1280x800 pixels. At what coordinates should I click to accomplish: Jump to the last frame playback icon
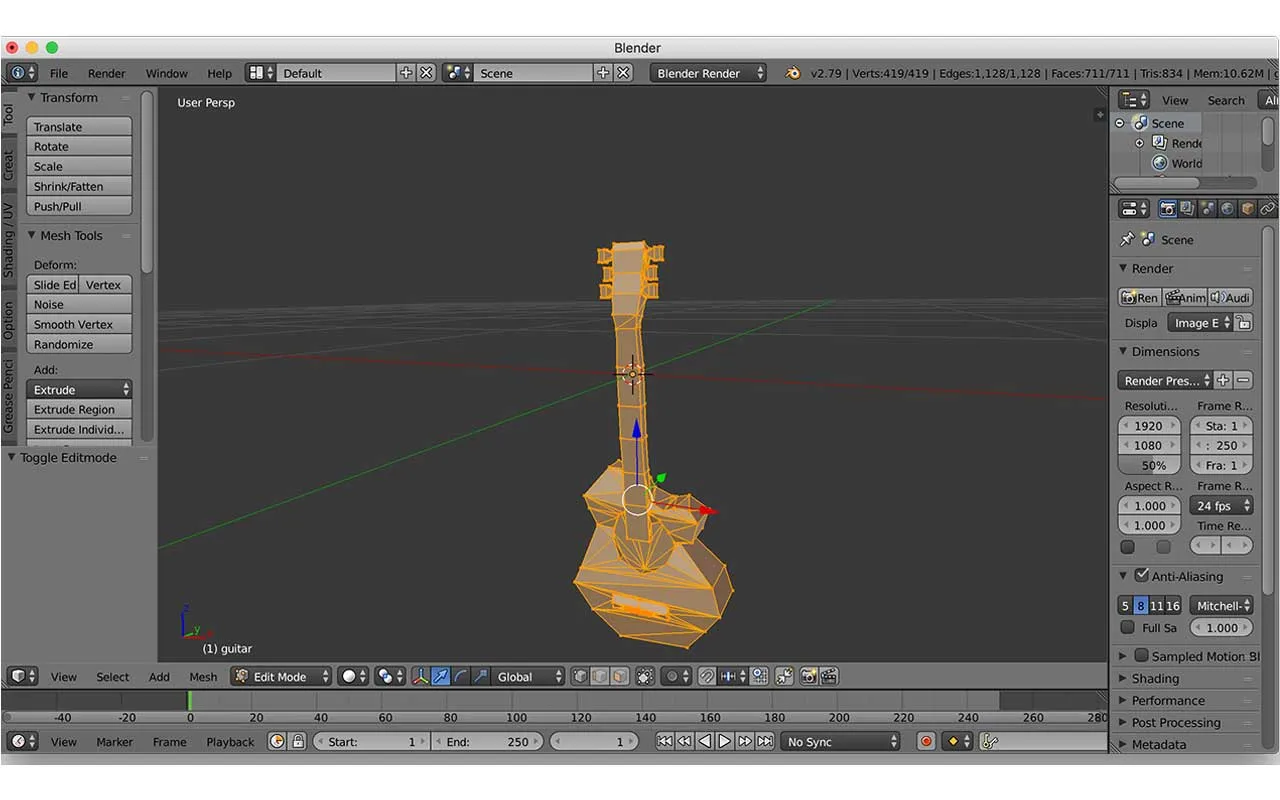tap(765, 742)
